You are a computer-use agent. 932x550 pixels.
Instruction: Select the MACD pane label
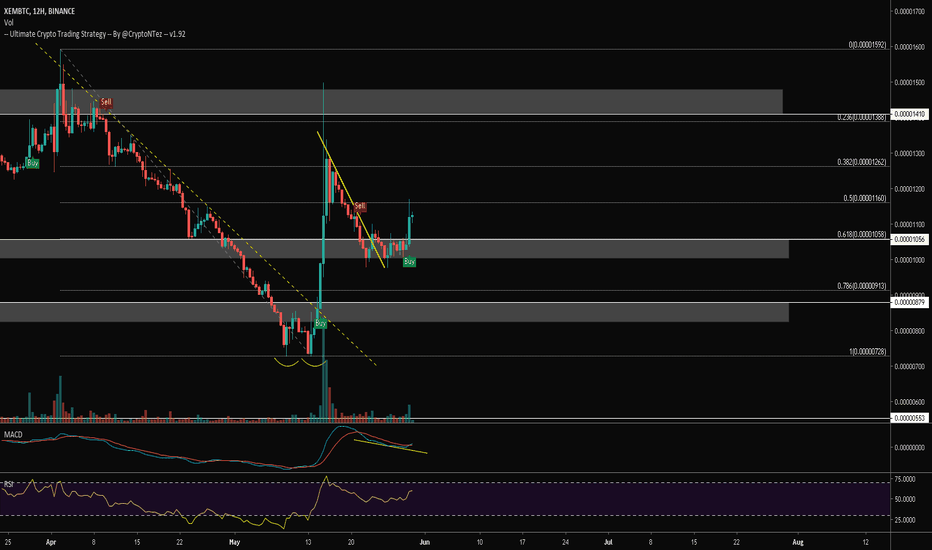(13, 435)
